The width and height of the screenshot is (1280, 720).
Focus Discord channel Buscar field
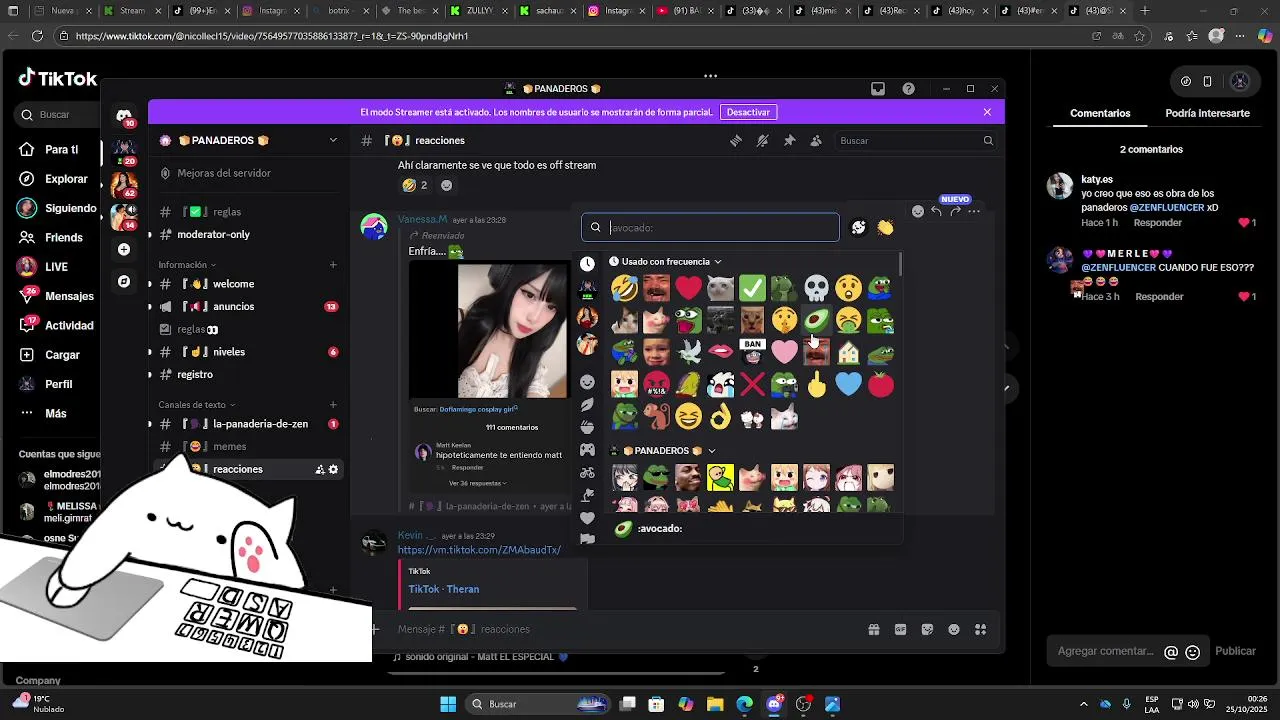point(915,141)
